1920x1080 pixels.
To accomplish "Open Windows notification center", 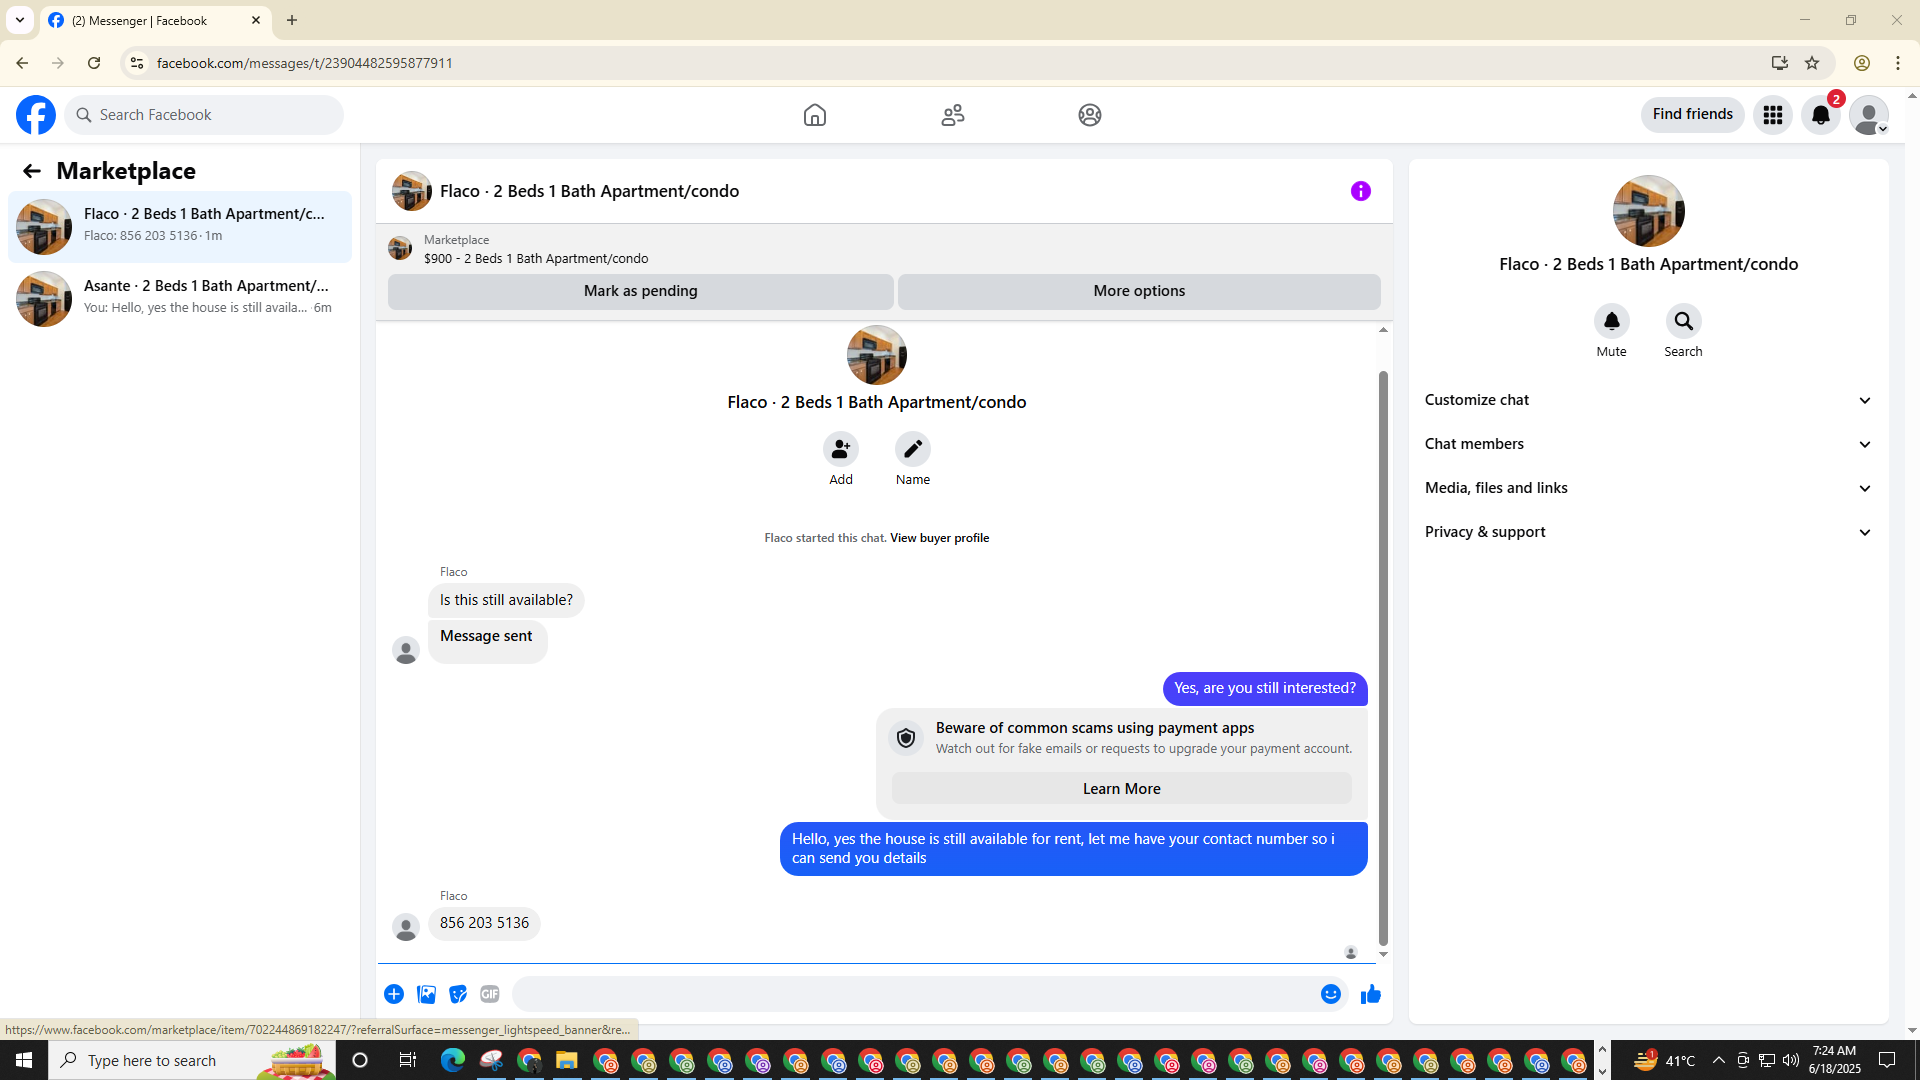I will [1888, 1060].
